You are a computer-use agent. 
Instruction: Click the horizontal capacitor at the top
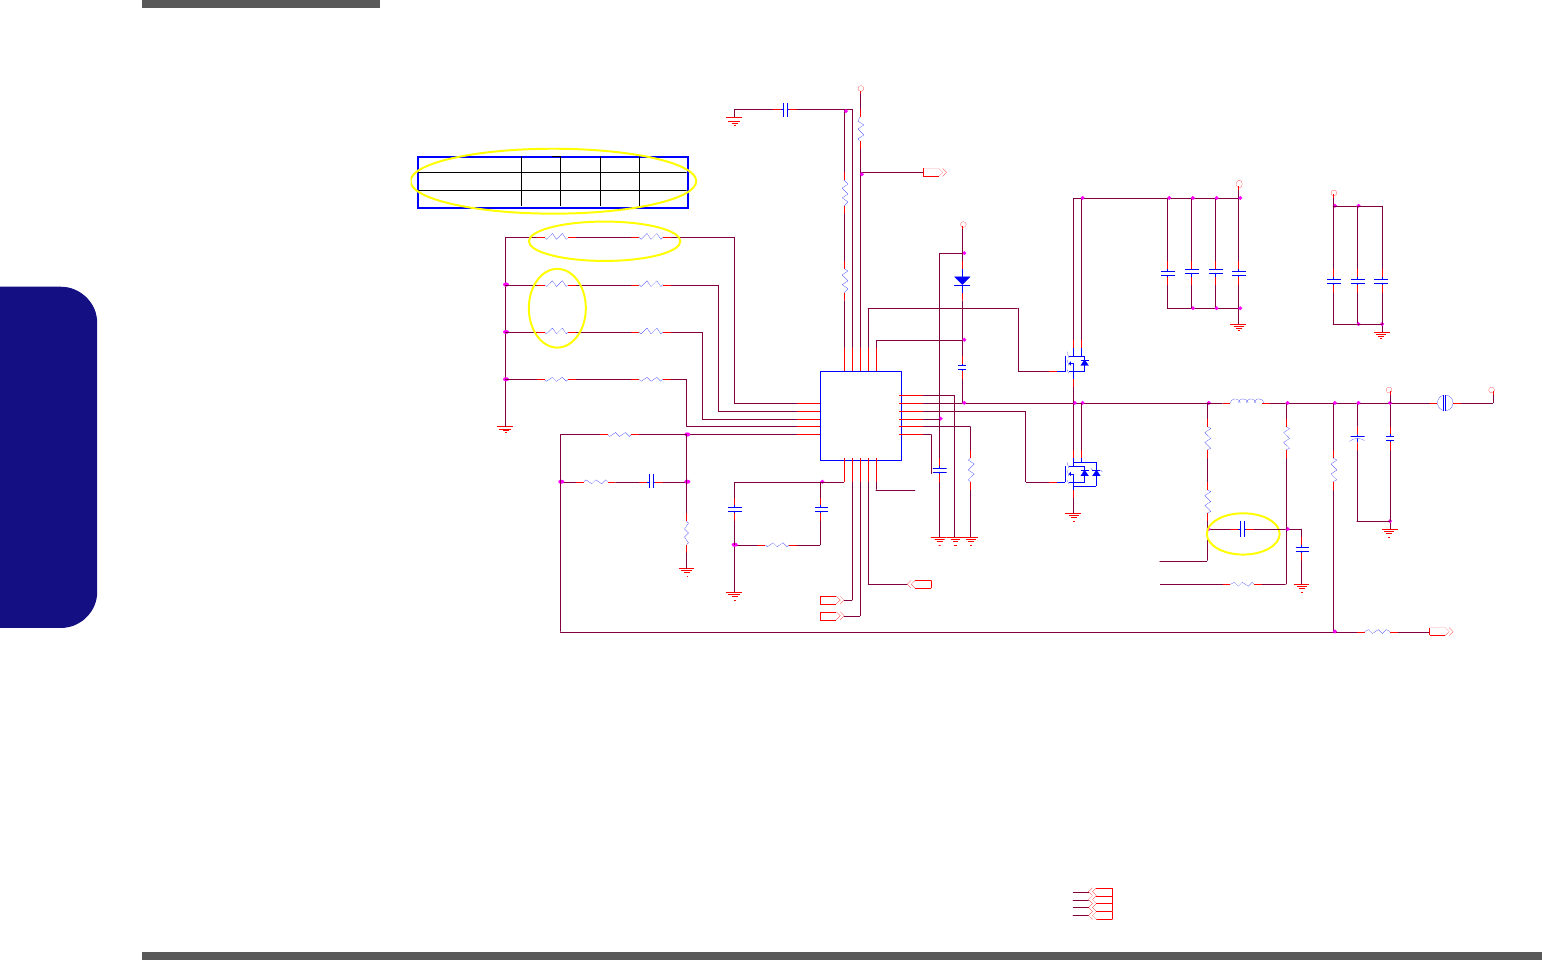pyautogui.click(x=786, y=109)
